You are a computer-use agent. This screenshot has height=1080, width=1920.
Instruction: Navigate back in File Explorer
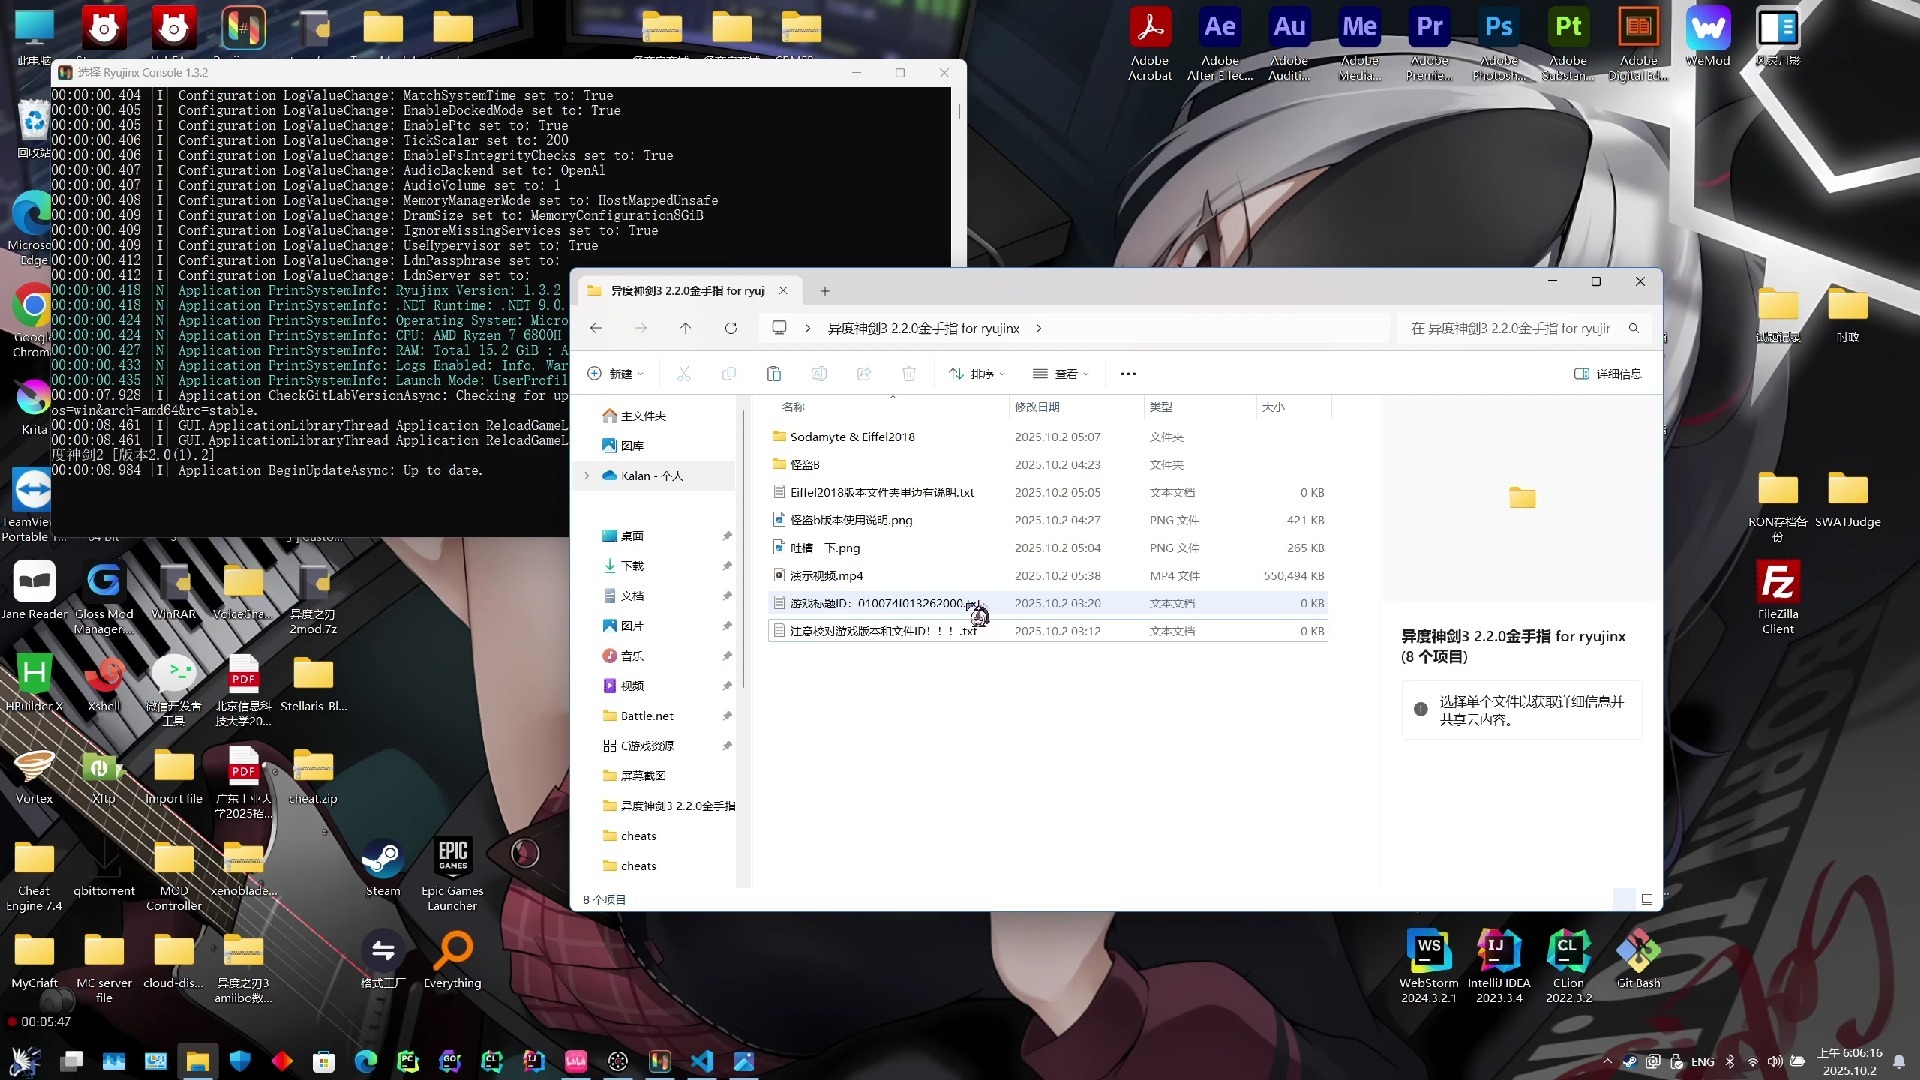596,328
